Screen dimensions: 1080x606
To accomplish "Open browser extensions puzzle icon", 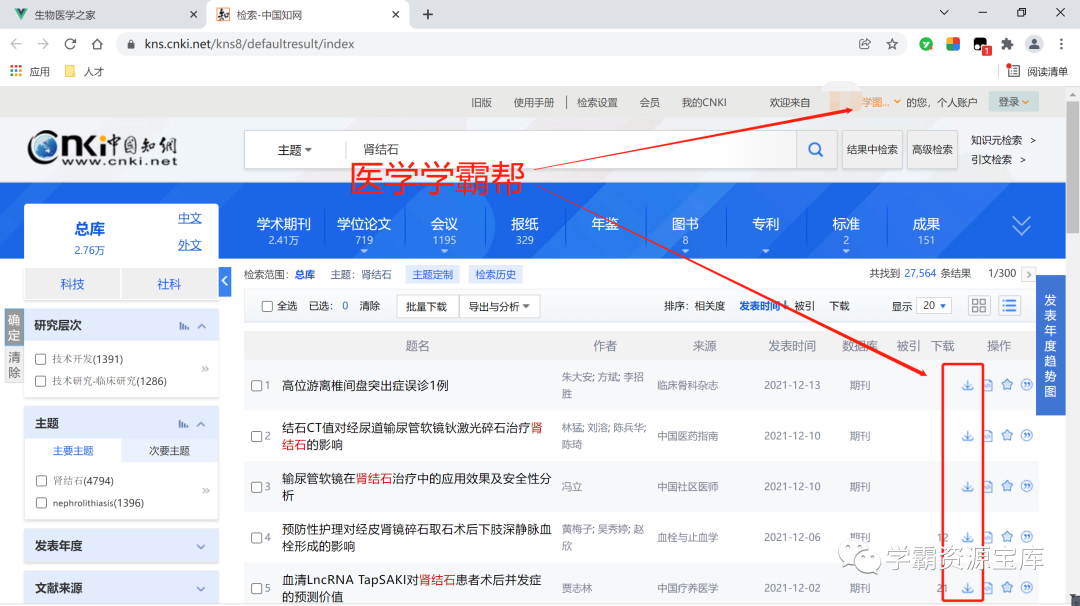I will [1007, 44].
